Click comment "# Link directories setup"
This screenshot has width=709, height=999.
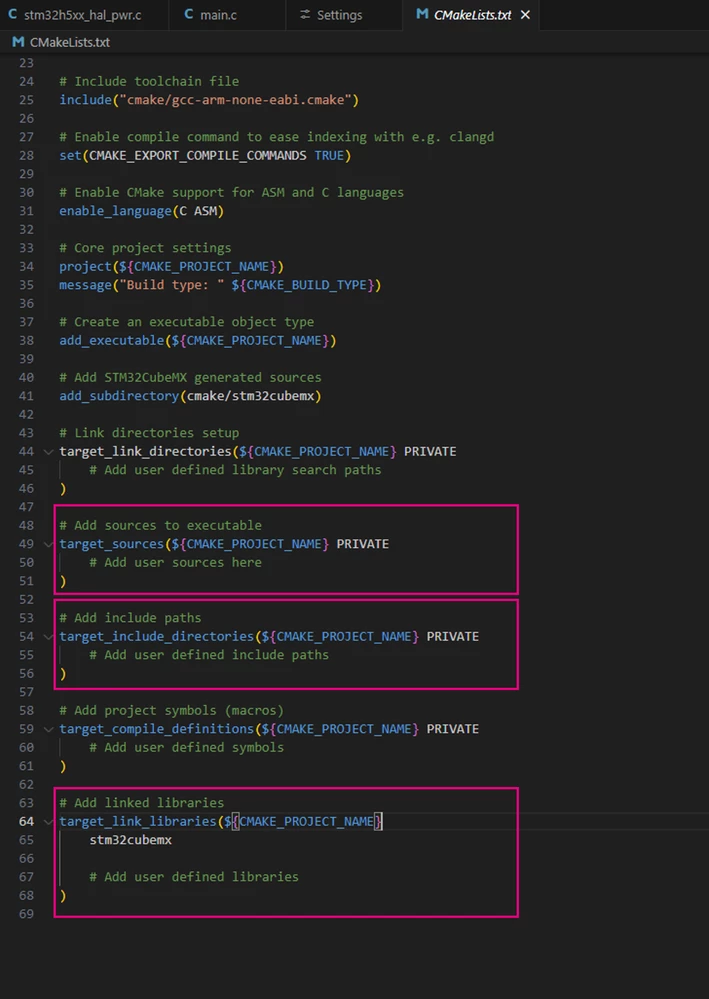(x=149, y=433)
